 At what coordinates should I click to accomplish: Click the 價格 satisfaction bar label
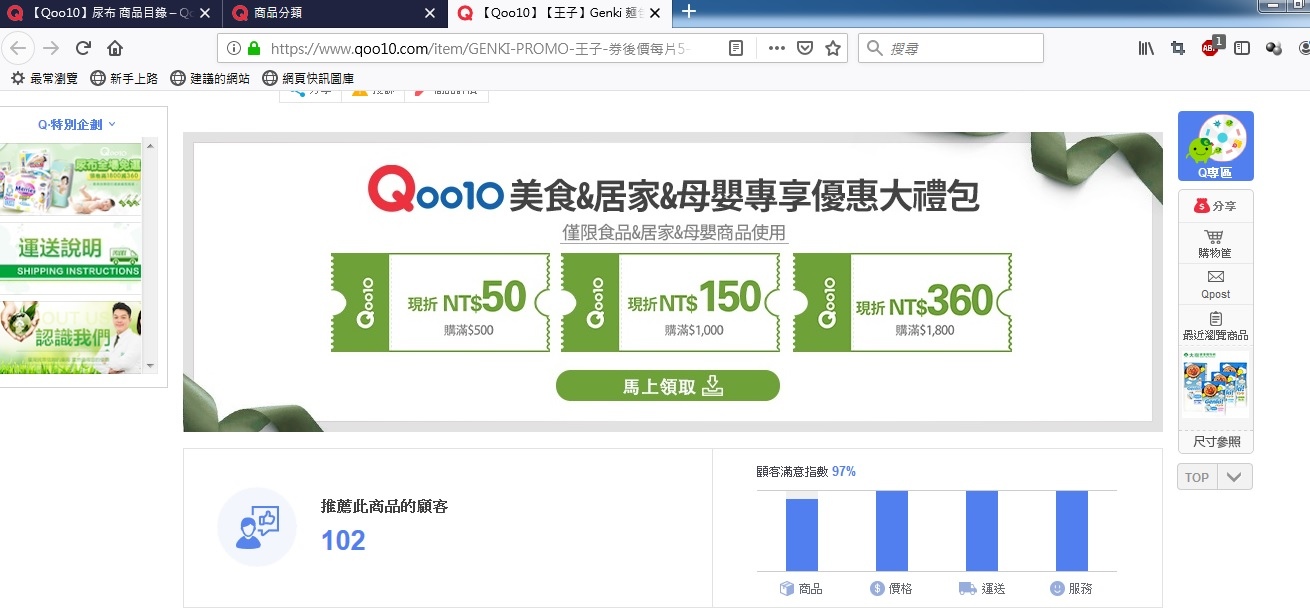pos(891,589)
